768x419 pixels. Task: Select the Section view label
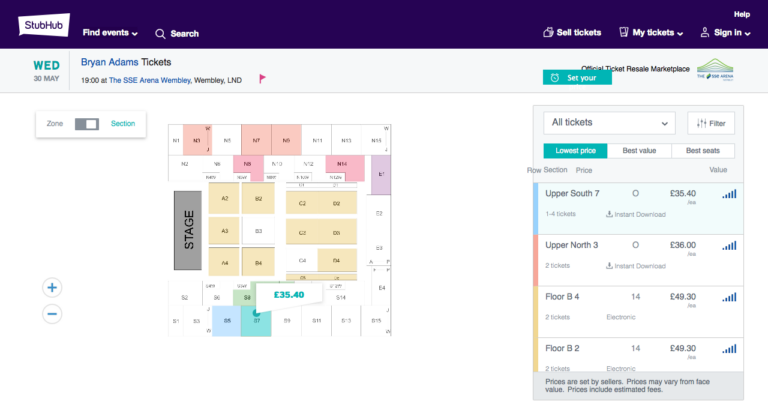pyautogui.click(x=123, y=123)
